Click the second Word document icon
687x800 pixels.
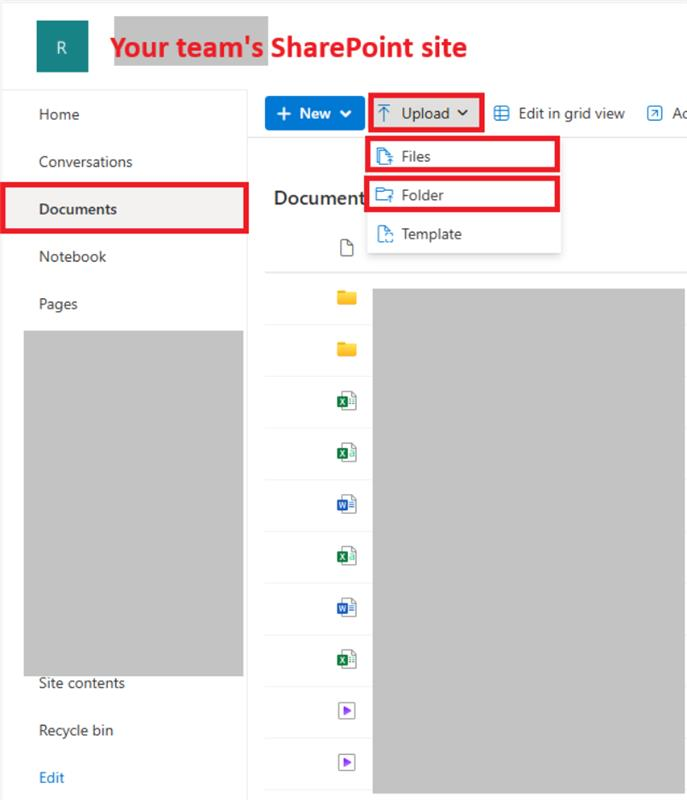click(347, 608)
